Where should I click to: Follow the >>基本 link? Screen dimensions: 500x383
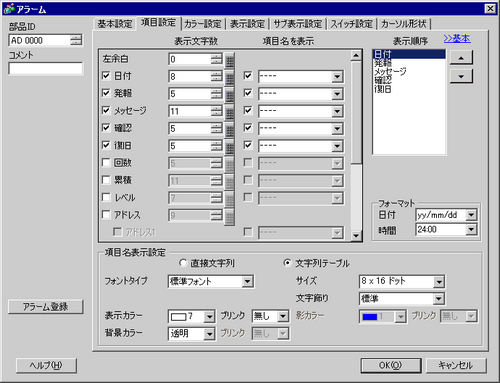457,39
